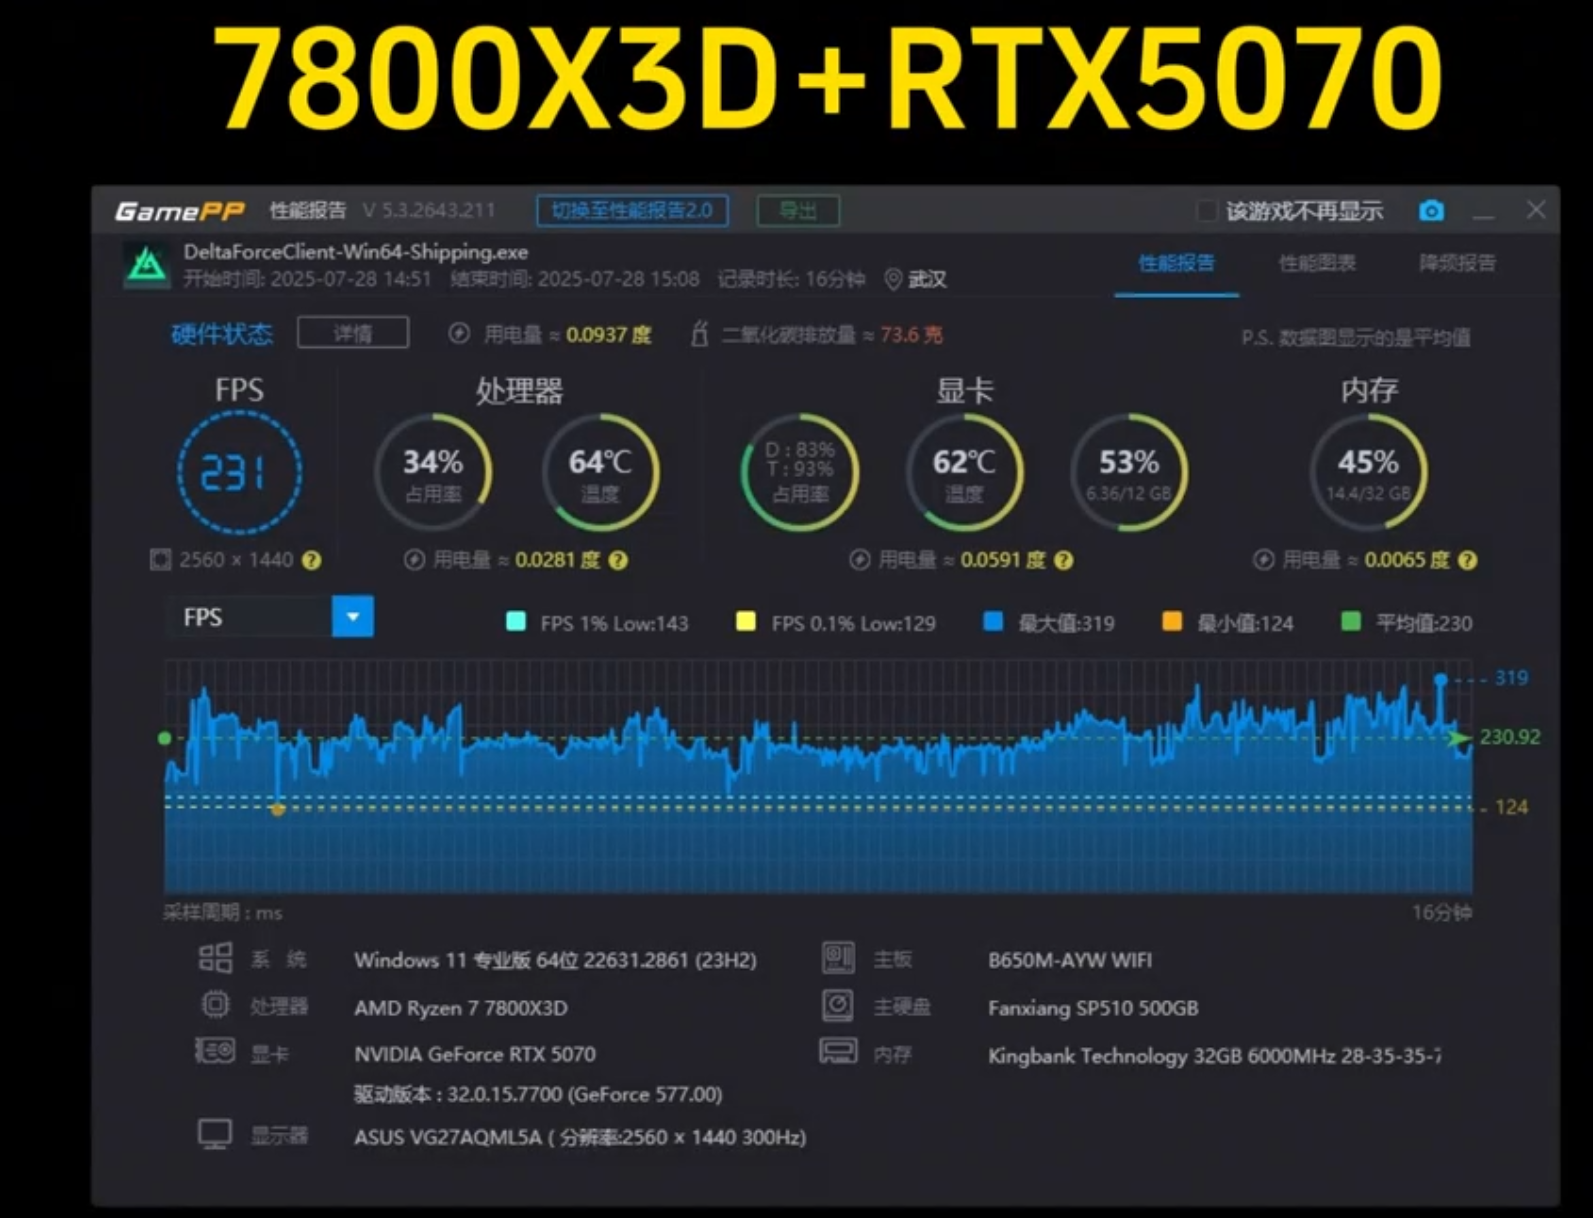
Task: Switch to the 降频报告 tab
Action: (x=1457, y=263)
